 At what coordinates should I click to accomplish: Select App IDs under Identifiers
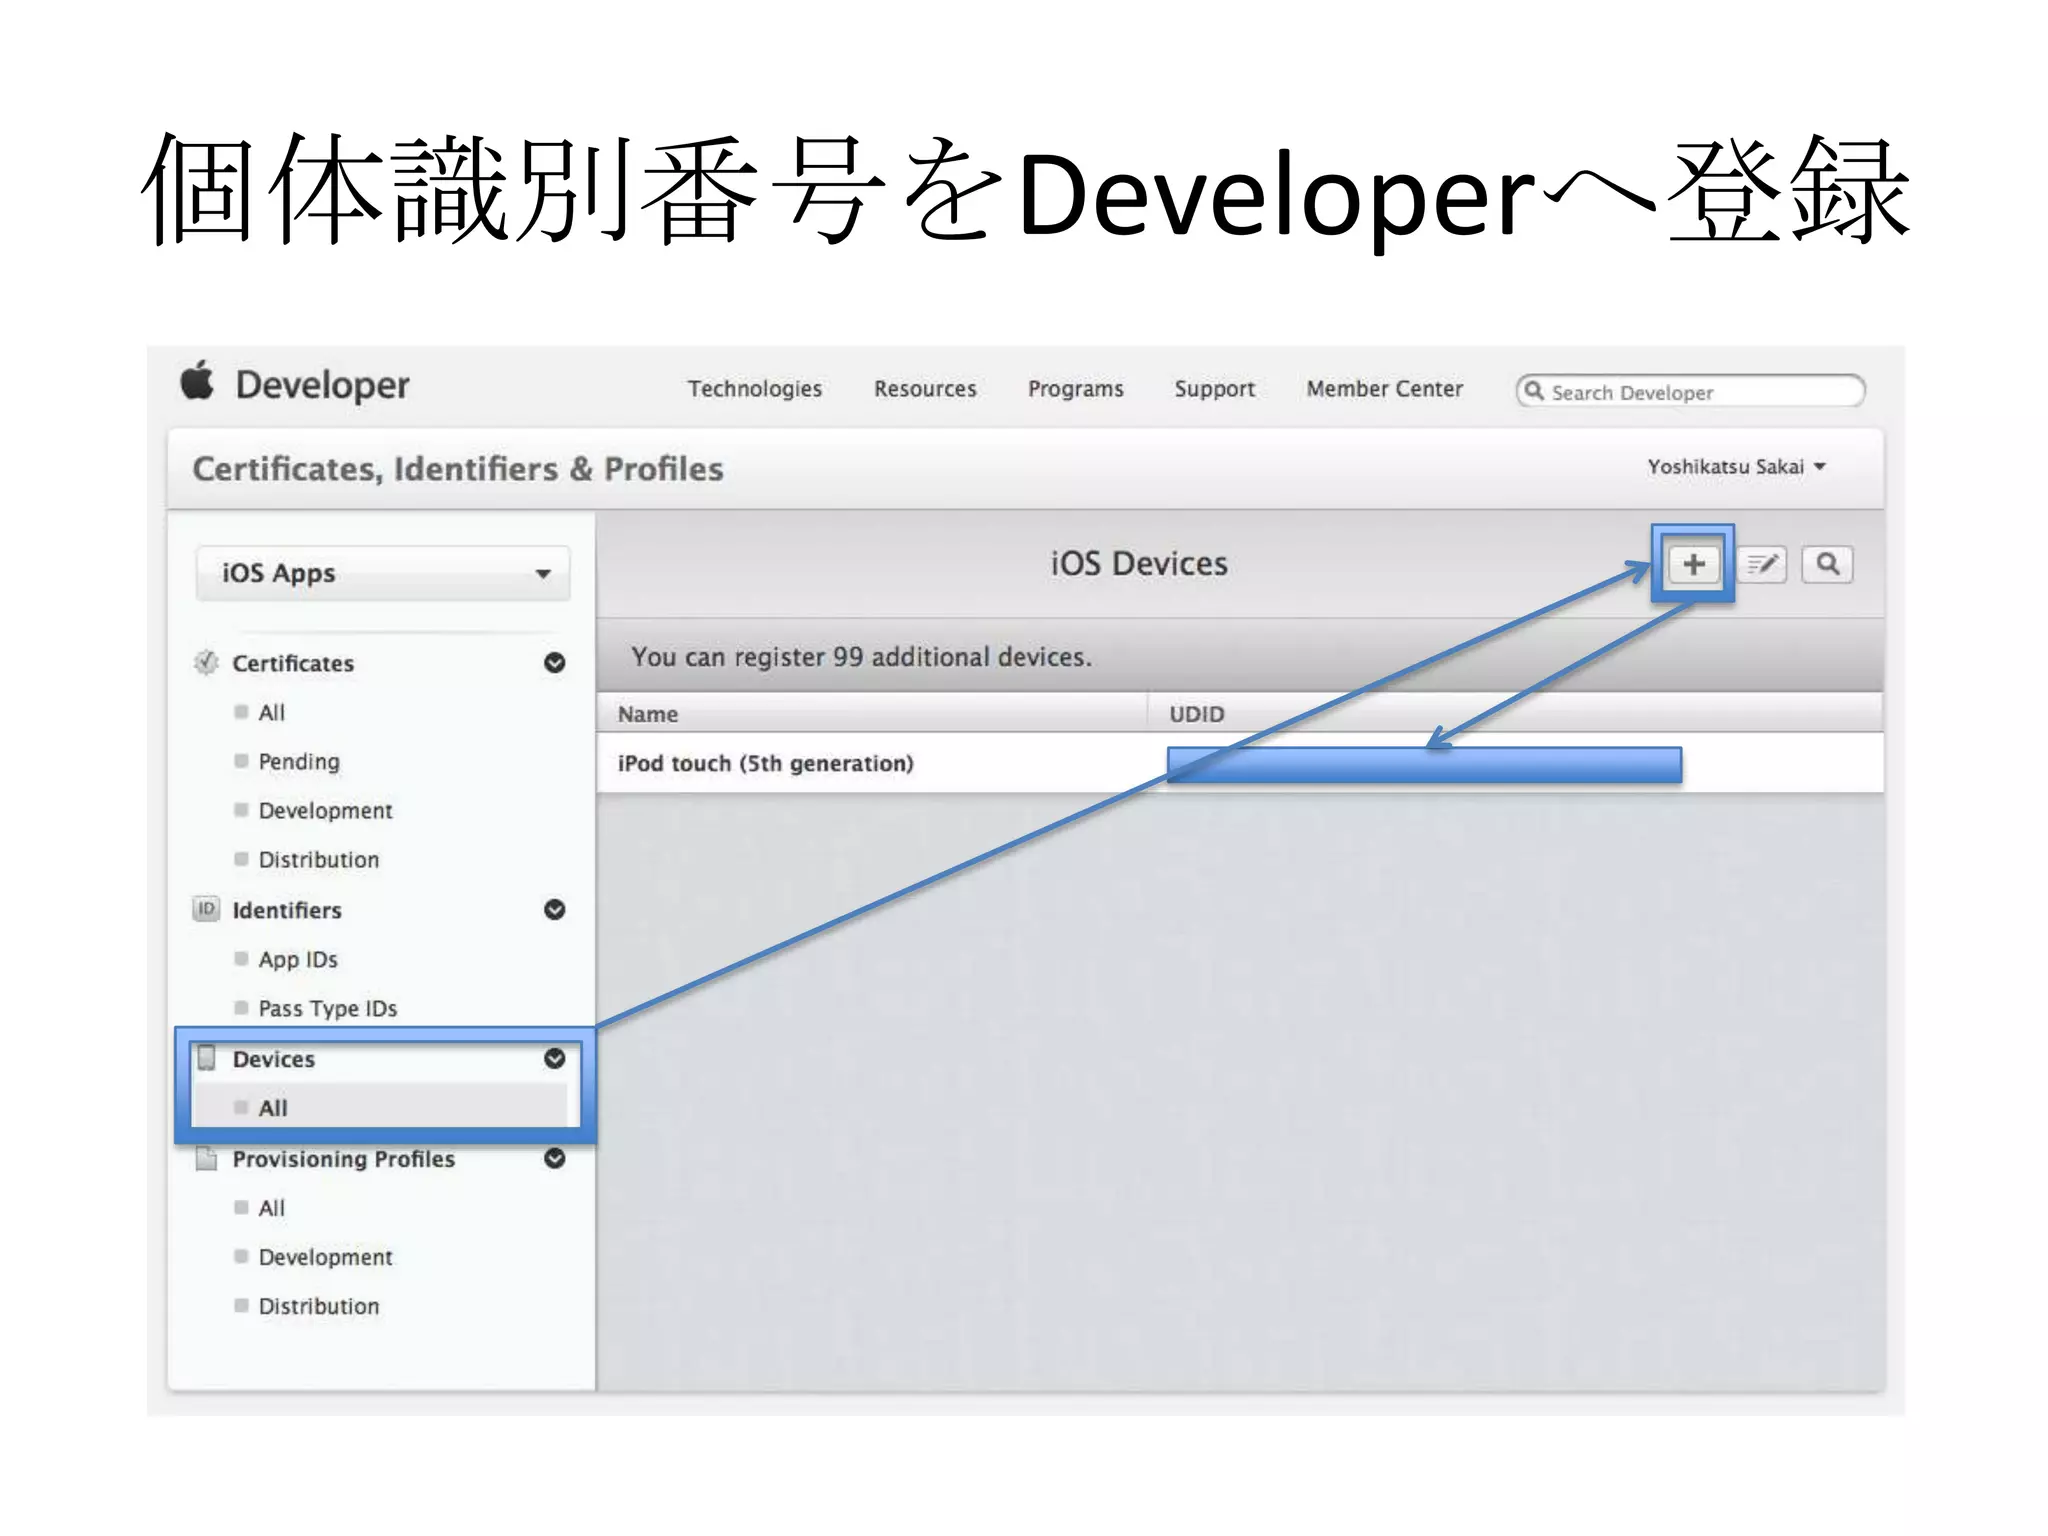coord(298,959)
